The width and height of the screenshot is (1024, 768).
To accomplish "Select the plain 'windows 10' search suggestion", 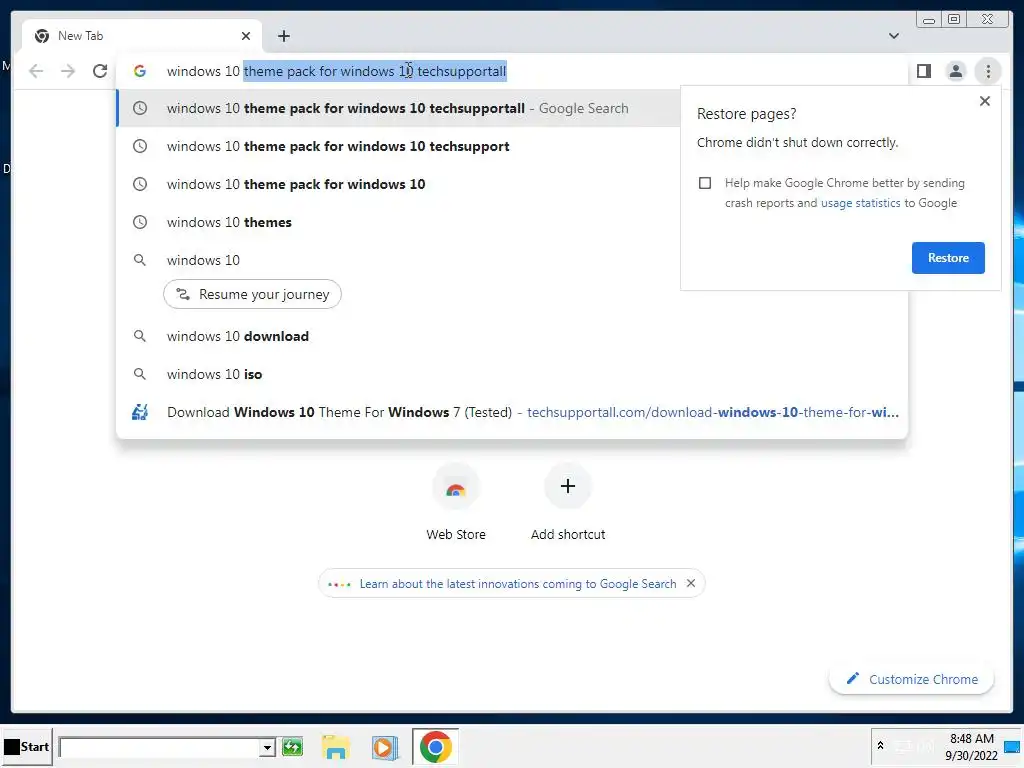I will tap(398, 260).
